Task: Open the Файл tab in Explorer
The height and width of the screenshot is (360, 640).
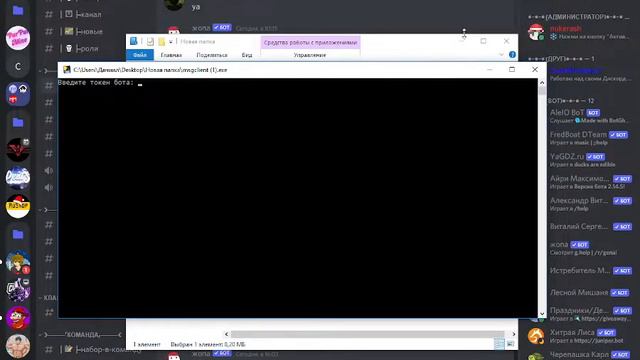Action: pyautogui.click(x=140, y=55)
